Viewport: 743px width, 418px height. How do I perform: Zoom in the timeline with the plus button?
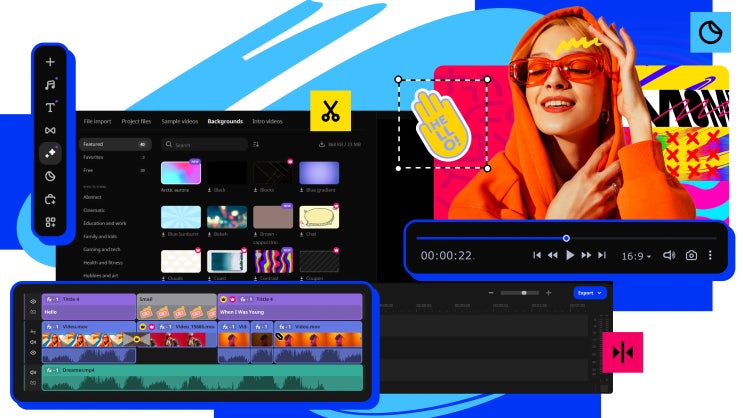[x=548, y=293]
